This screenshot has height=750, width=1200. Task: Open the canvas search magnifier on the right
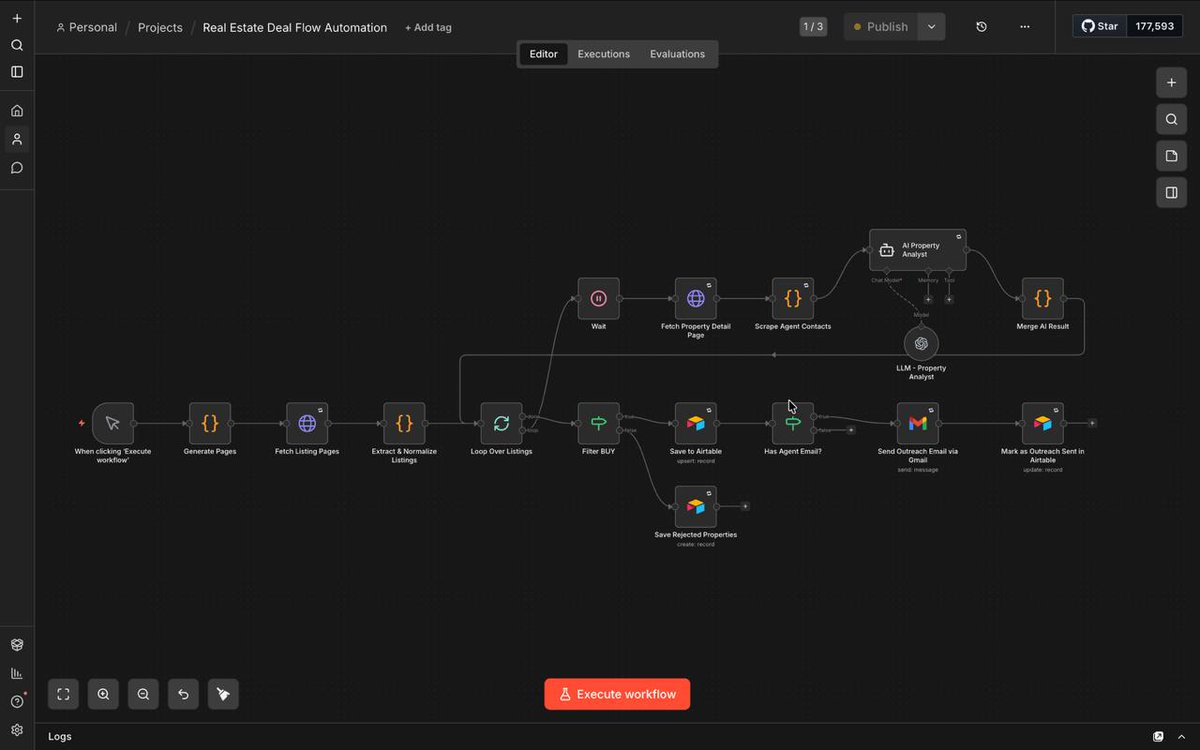coord(1171,120)
